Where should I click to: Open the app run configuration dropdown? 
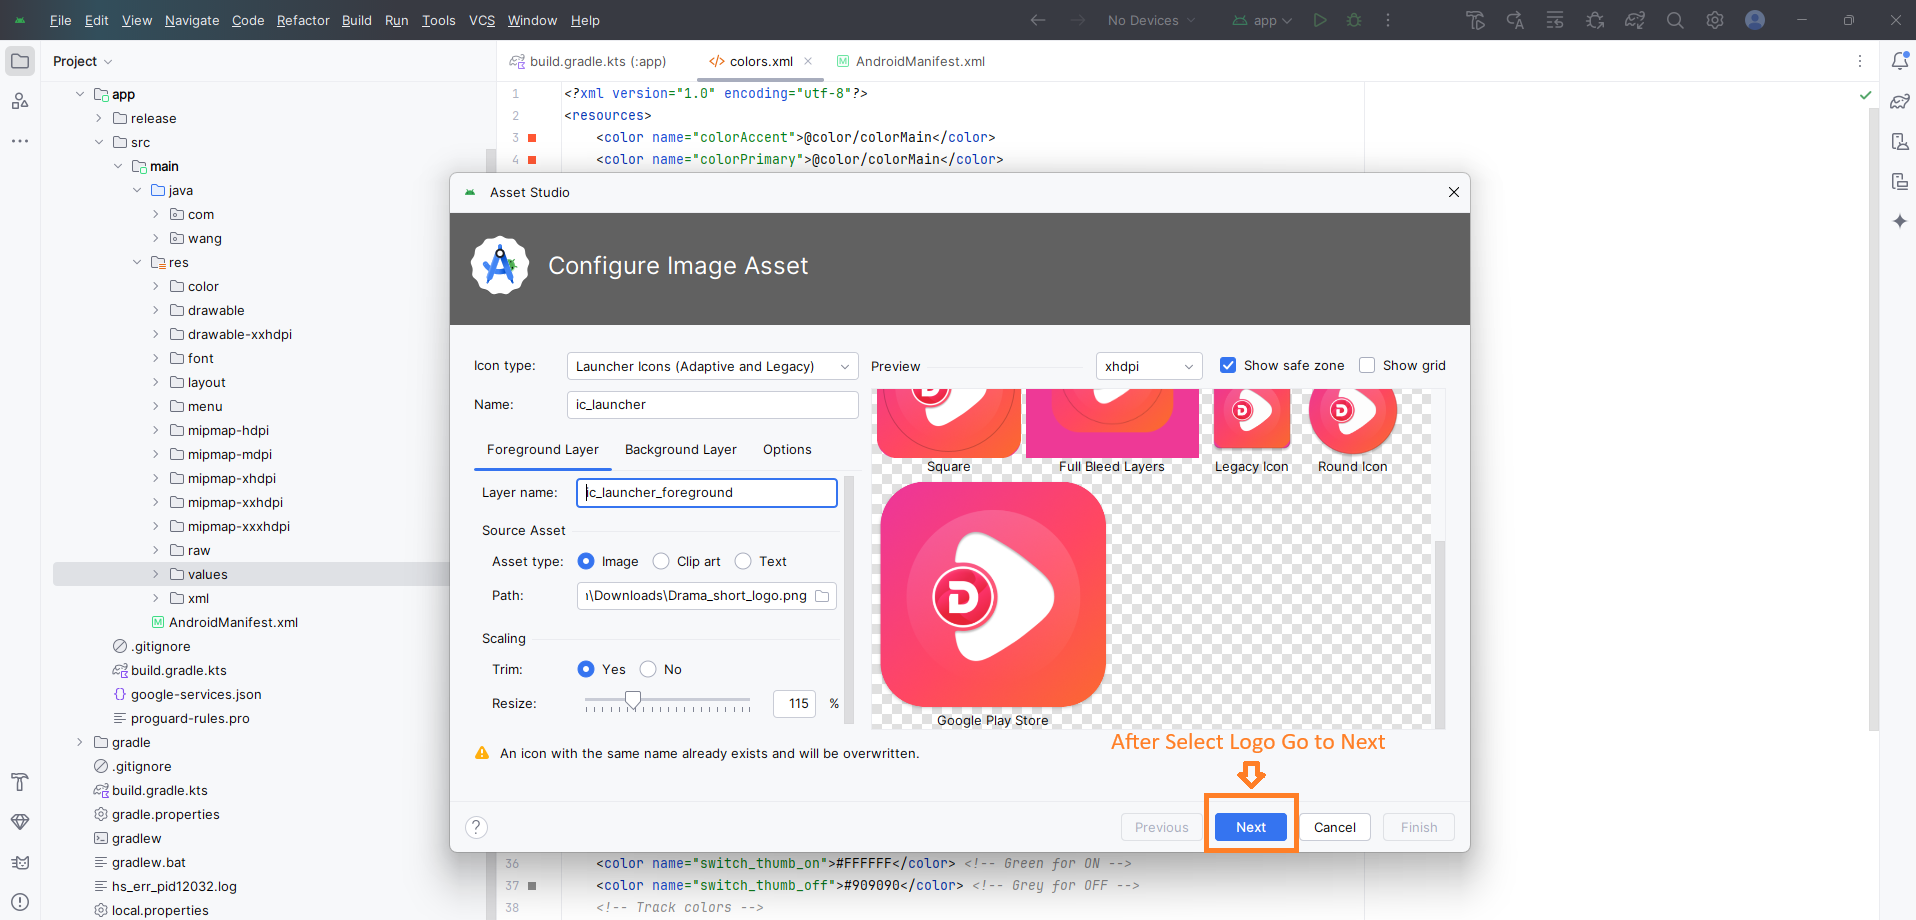tap(1262, 20)
